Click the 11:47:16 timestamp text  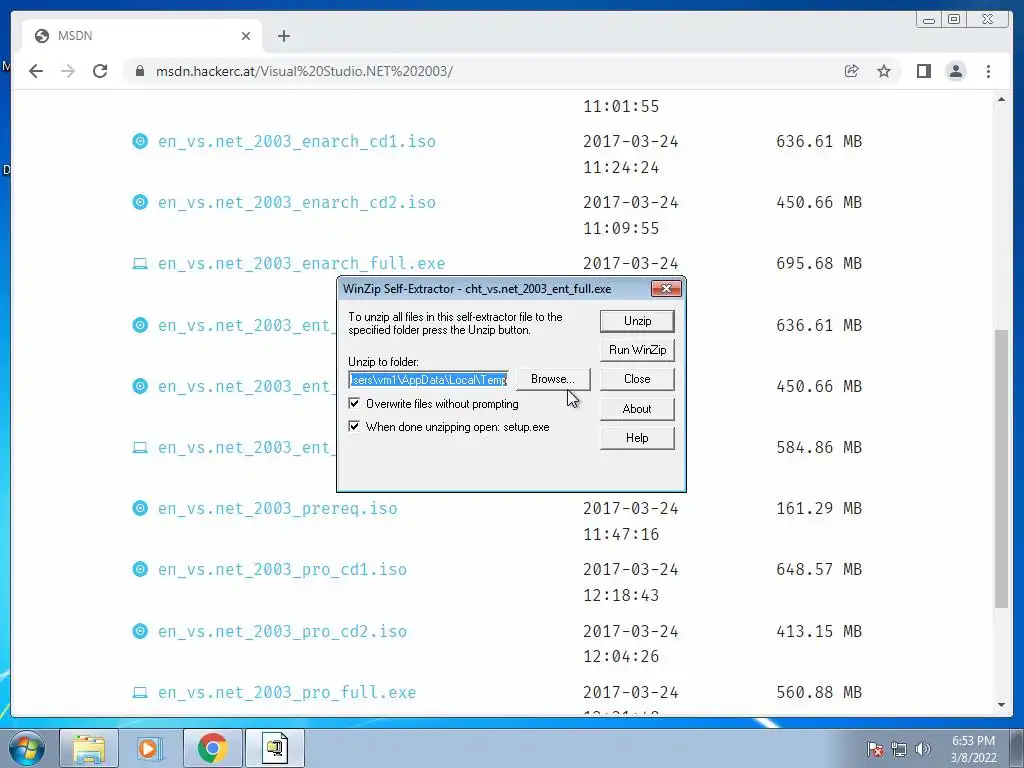[x=621, y=534]
